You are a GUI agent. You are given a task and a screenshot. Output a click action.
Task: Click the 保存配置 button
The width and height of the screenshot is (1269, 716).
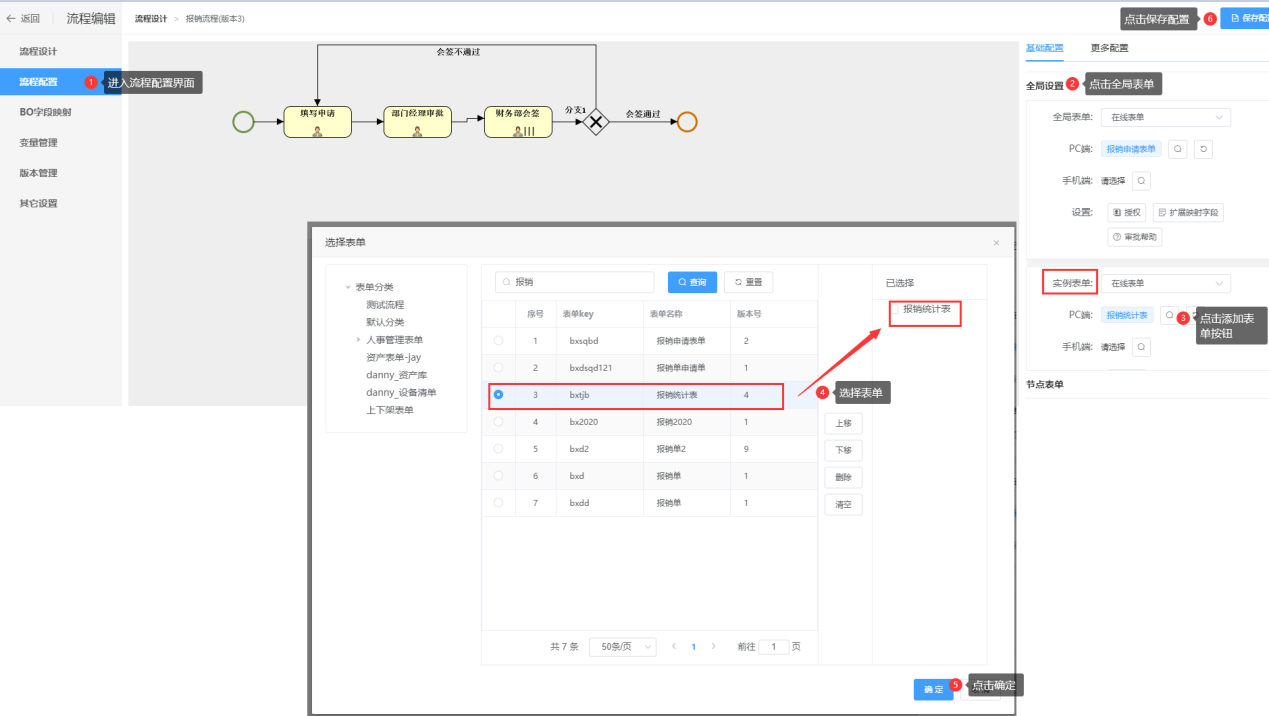pyautogui.click(x=1244, y=18)
